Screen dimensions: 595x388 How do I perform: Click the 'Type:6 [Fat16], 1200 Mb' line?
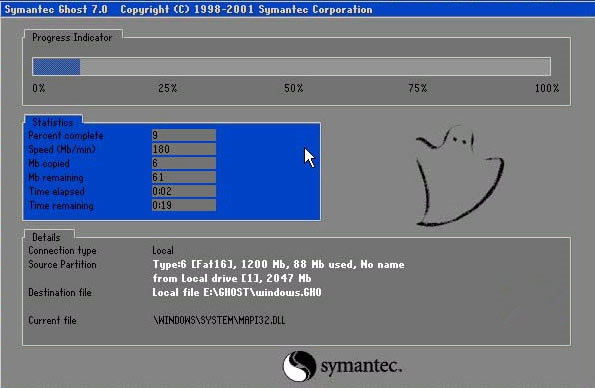(x=278, y=265)
